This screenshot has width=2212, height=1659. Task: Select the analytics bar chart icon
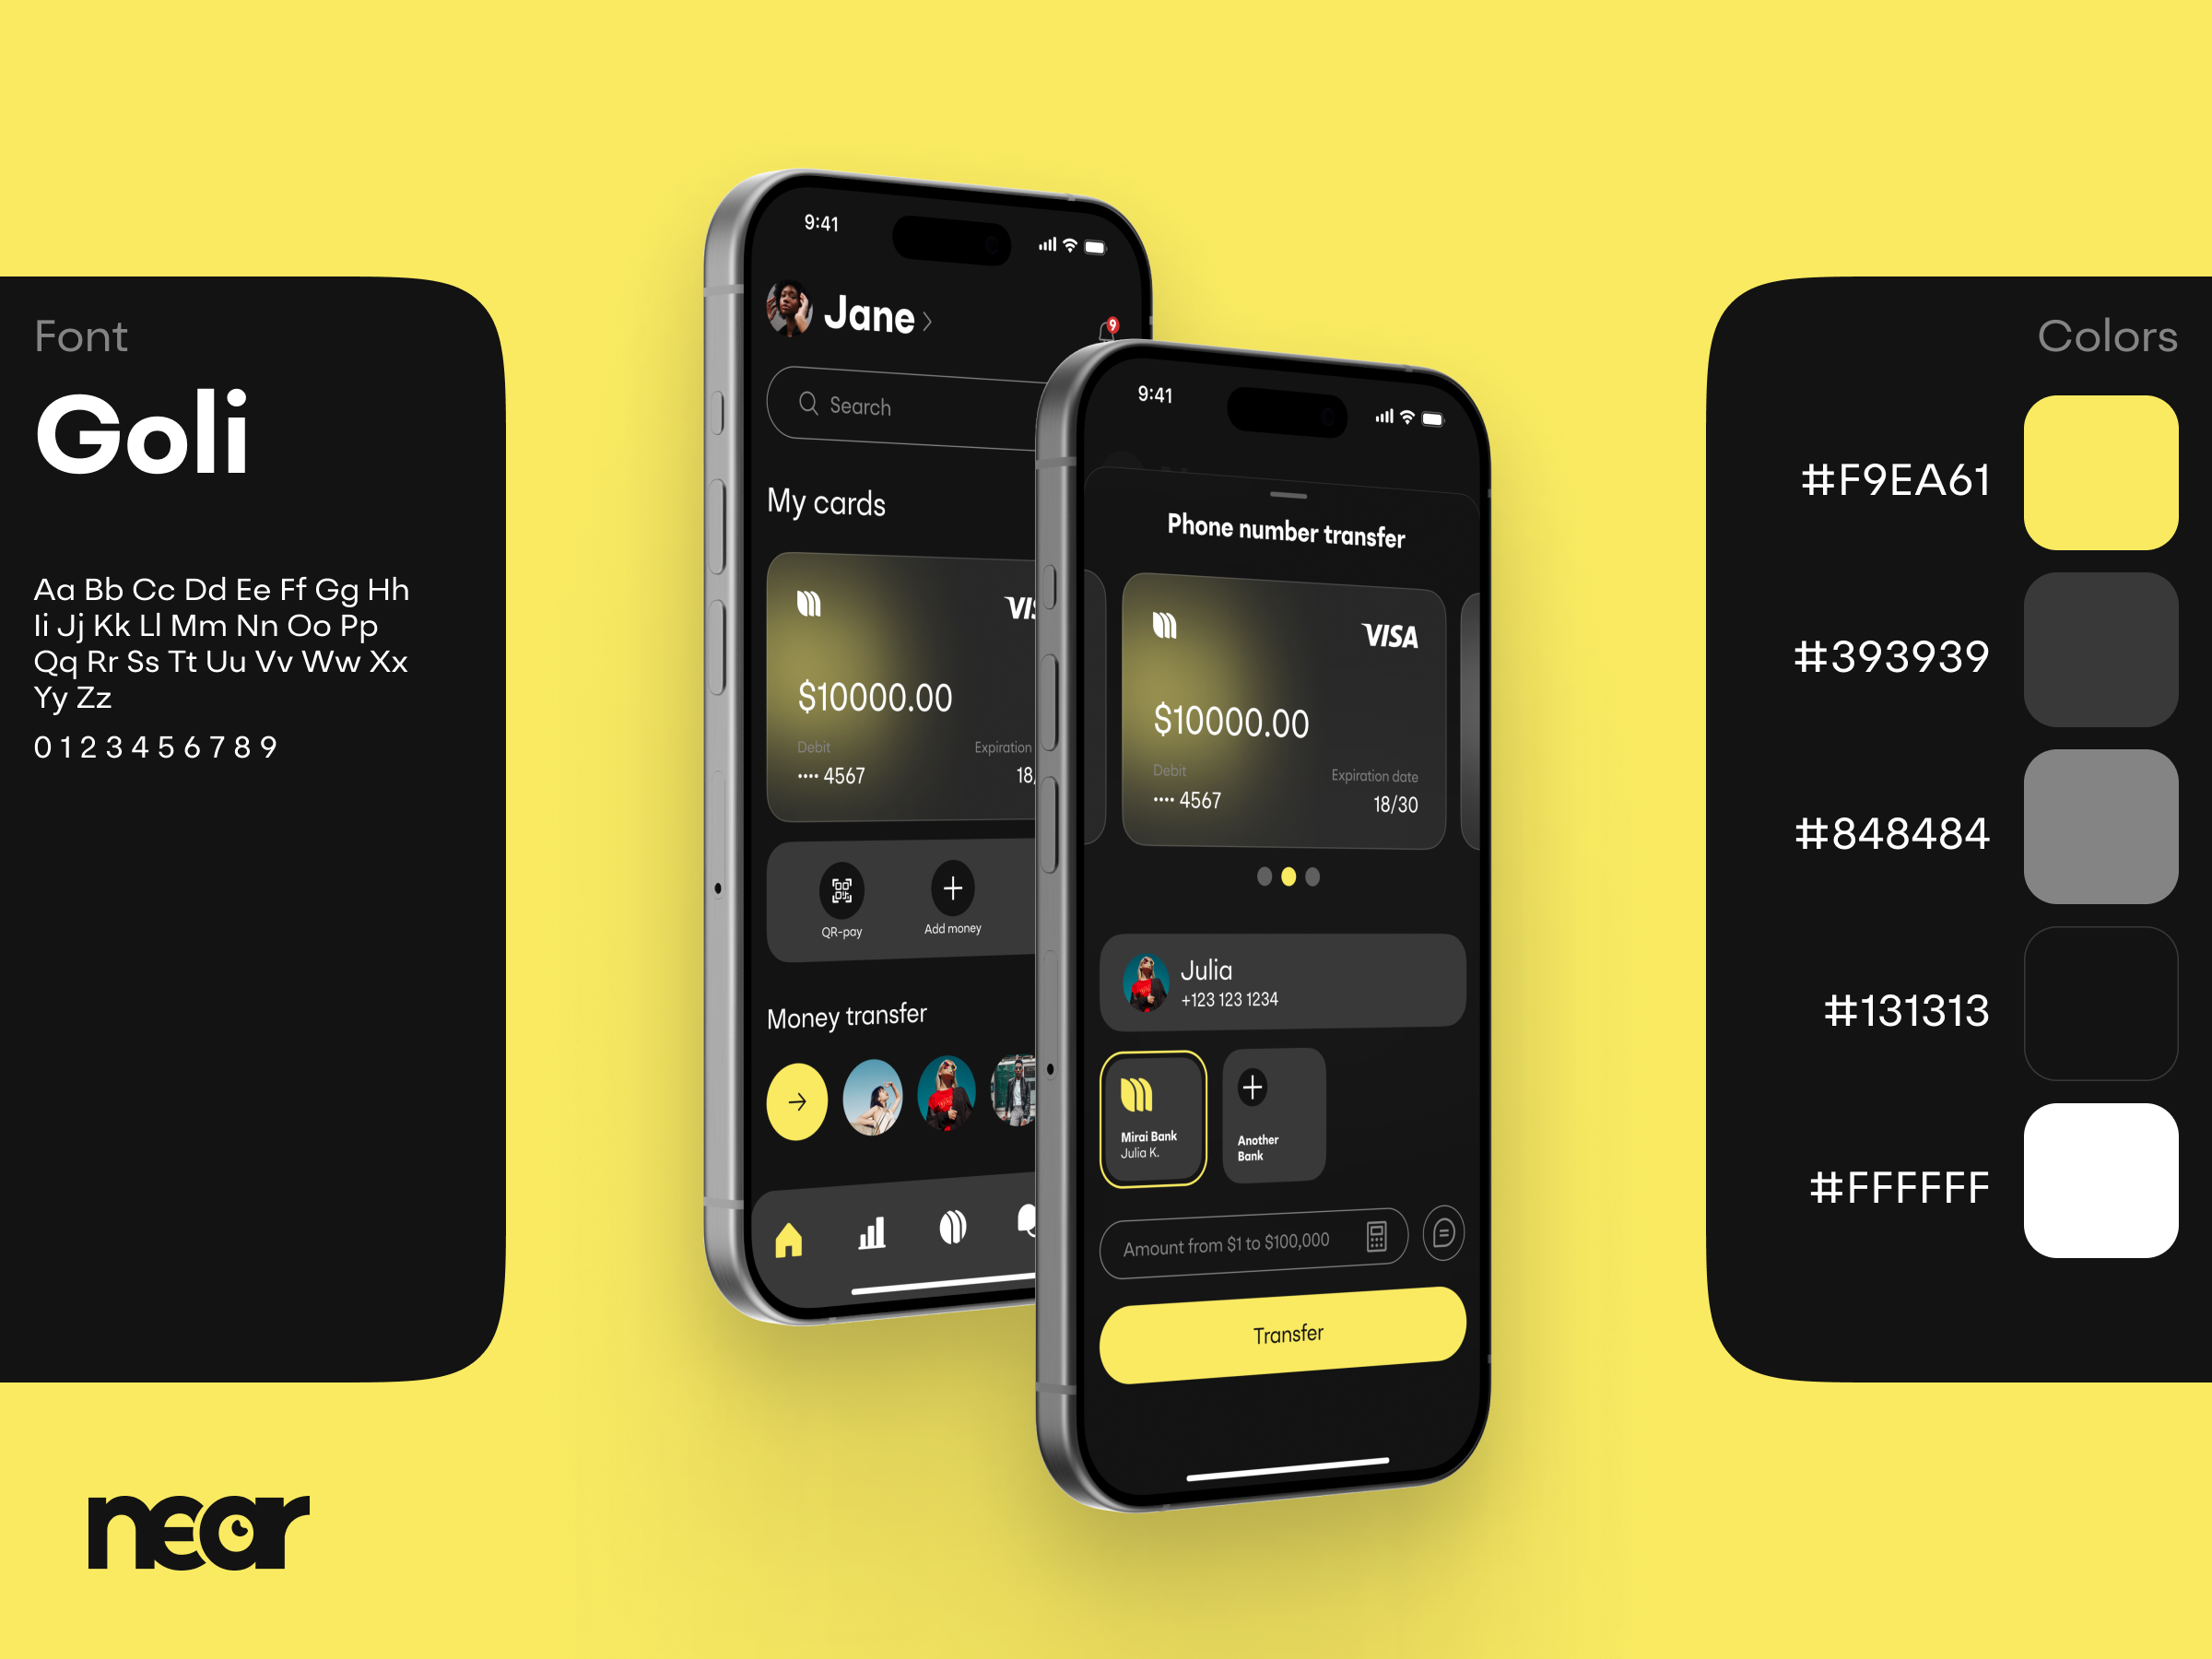(x=869, y=1229)
